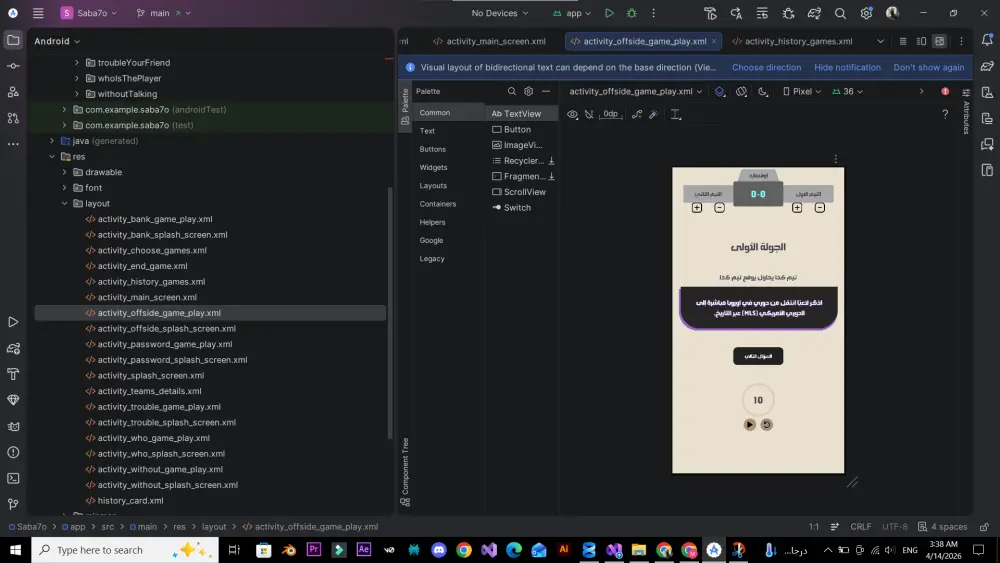Image resolution: width=1000 pixels, height=563 pixels.
Task: Open Problems tool window icon
Action: coord(13,452)
